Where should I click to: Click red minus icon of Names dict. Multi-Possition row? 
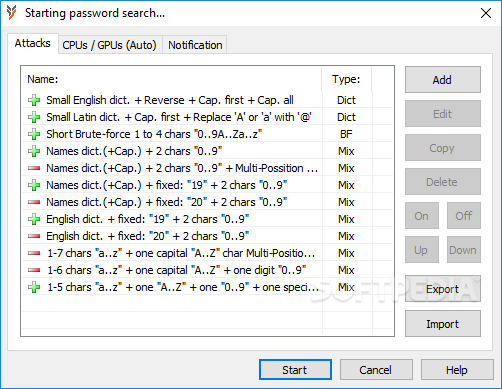pyautogui.click(x=34, y=168)
